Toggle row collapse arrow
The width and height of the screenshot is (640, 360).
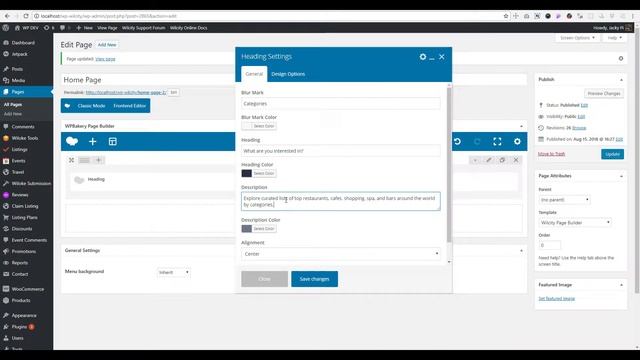point(475,160)
